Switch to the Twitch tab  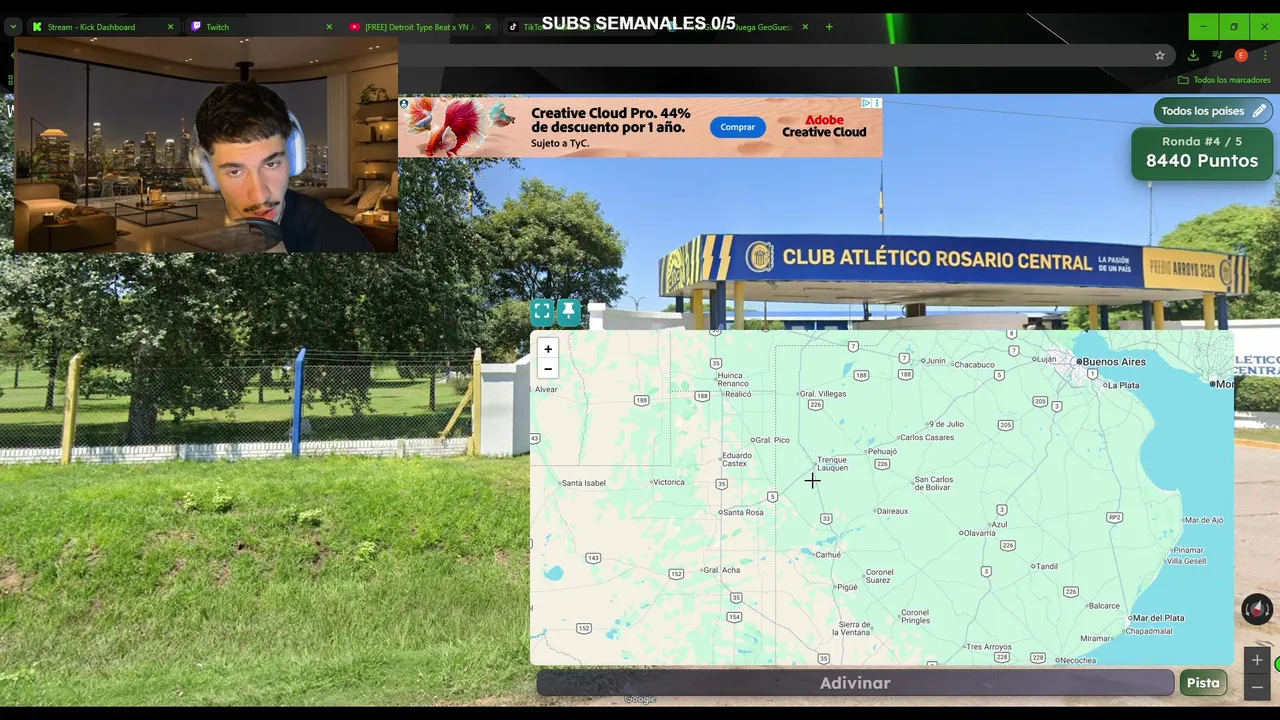coord(260,27)
